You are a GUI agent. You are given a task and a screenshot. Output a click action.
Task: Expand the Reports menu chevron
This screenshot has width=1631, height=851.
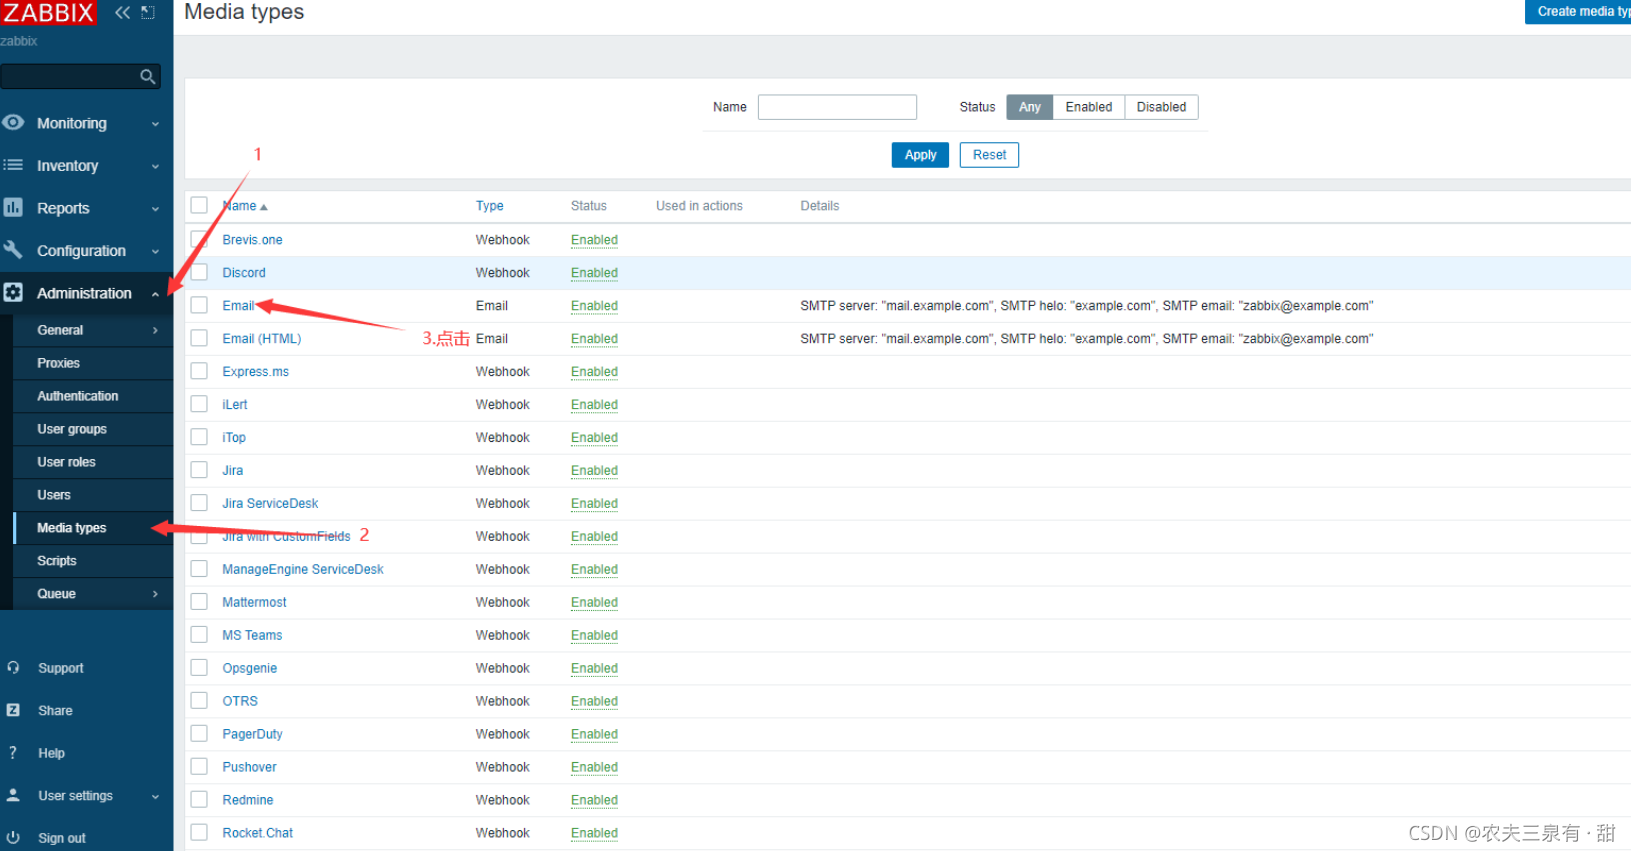coord(155,209)
